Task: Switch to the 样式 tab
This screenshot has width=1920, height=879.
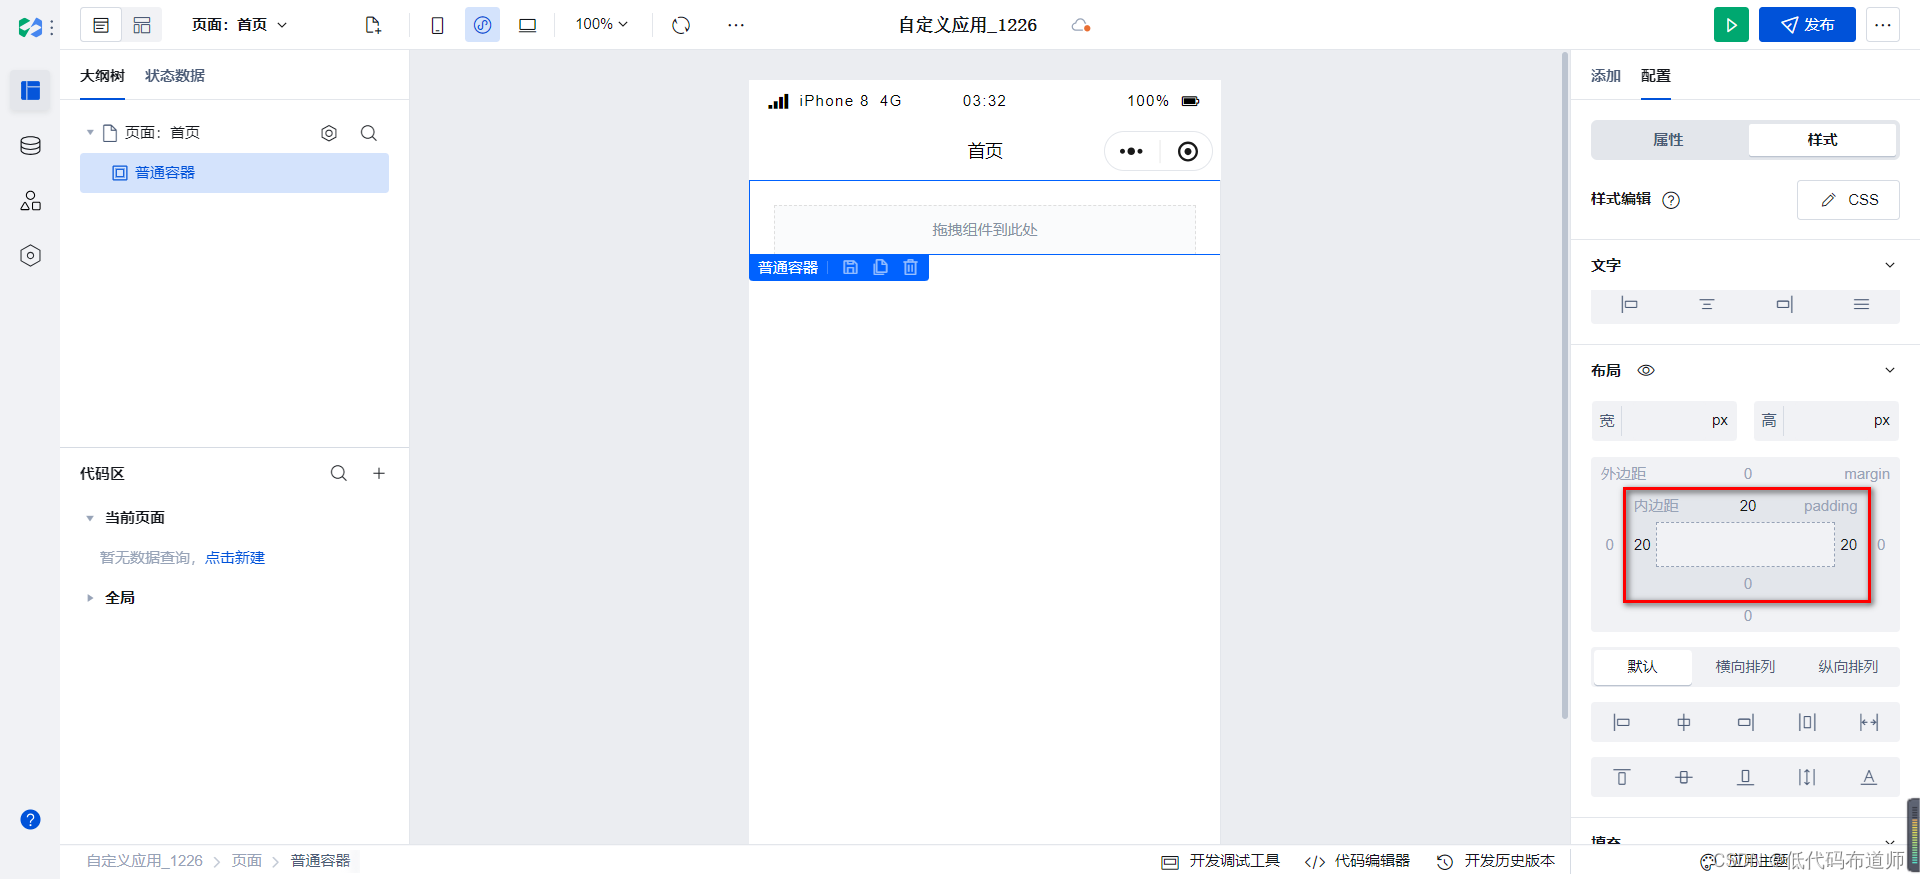Action: point(1822,140)
